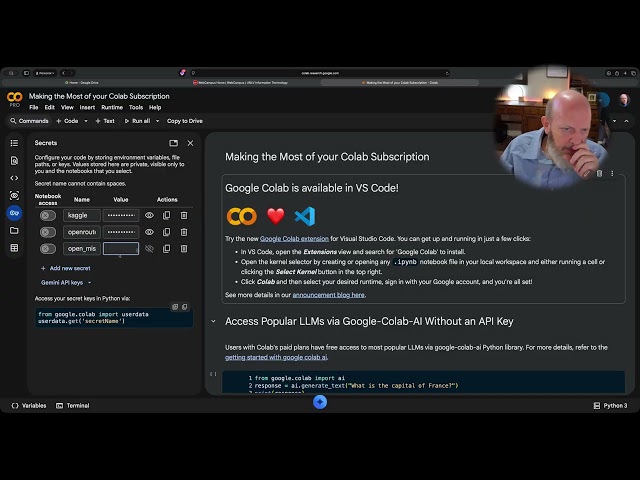This screenshot has height=480, width=640.
Task: Toggle notebook access for open_mis secret
Action: point(48,249)
